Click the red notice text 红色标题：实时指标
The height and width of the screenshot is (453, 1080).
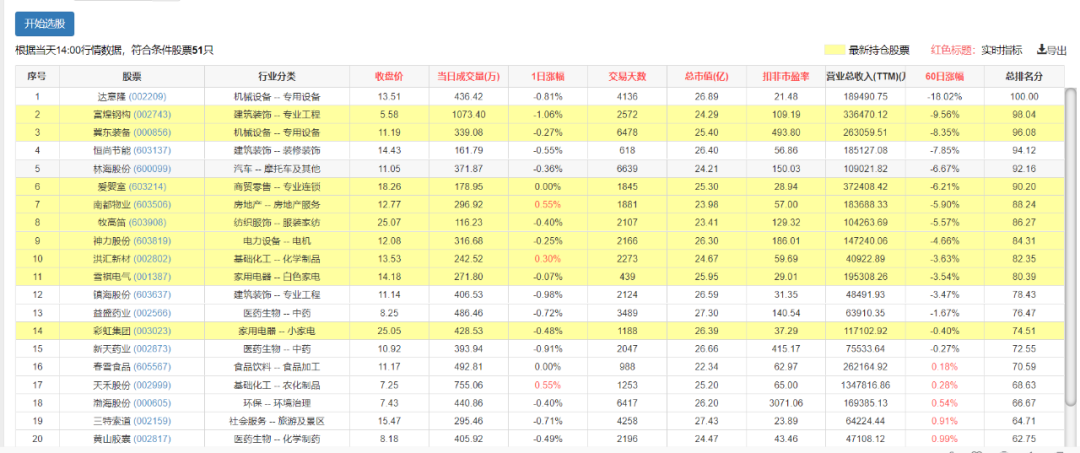pyautogui.click(x=976, y=50)
